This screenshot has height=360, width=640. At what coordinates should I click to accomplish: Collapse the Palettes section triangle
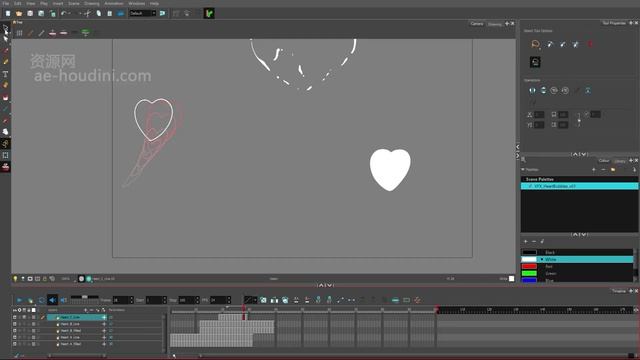click(523, 169)
